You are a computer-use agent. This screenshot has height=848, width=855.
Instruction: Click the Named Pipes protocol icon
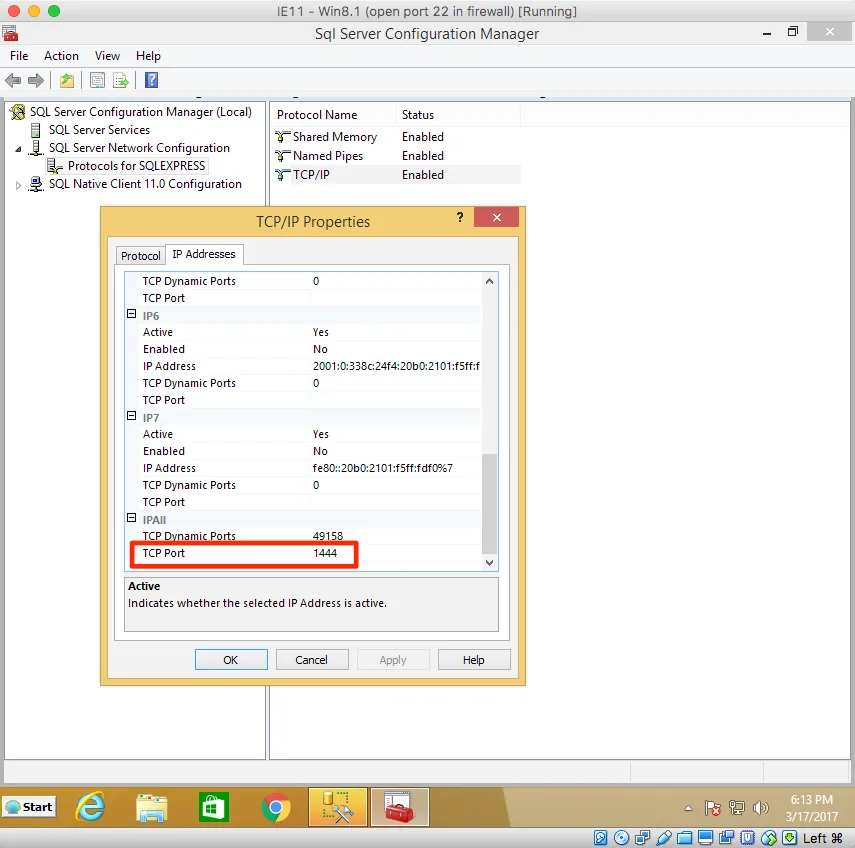pyautogui.click(x=282, y=156)
